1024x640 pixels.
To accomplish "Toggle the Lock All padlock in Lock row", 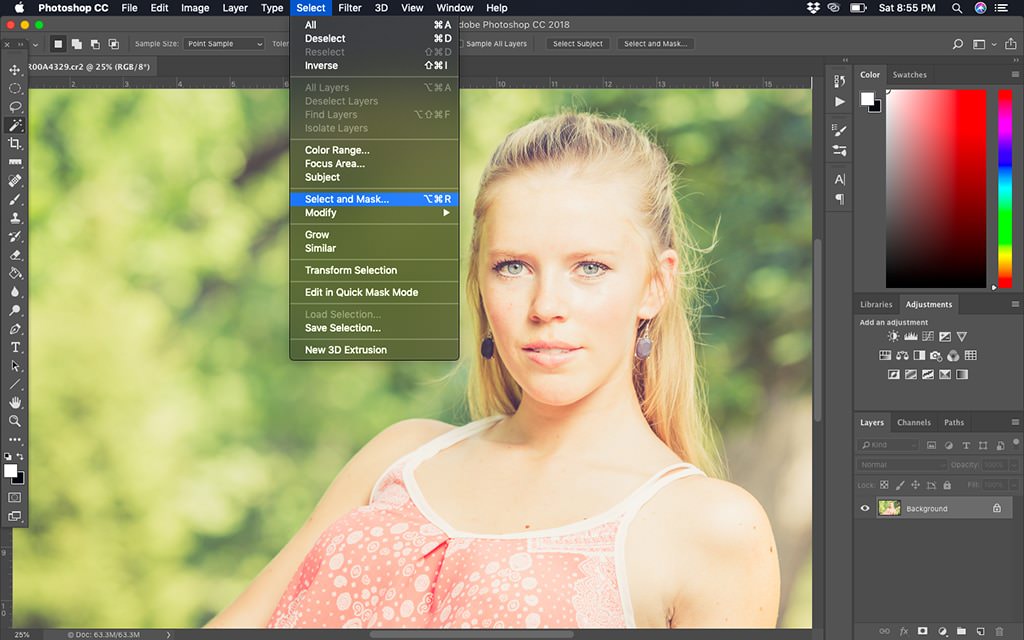I will [947, 485].
